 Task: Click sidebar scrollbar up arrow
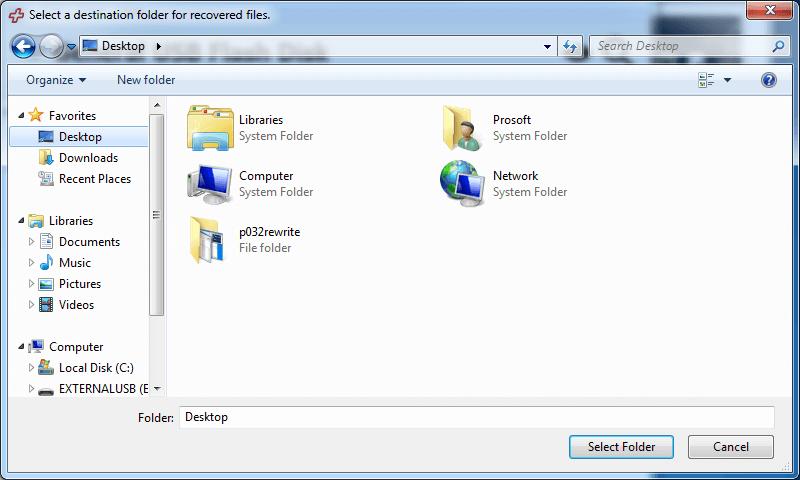[x=157, y=106]
